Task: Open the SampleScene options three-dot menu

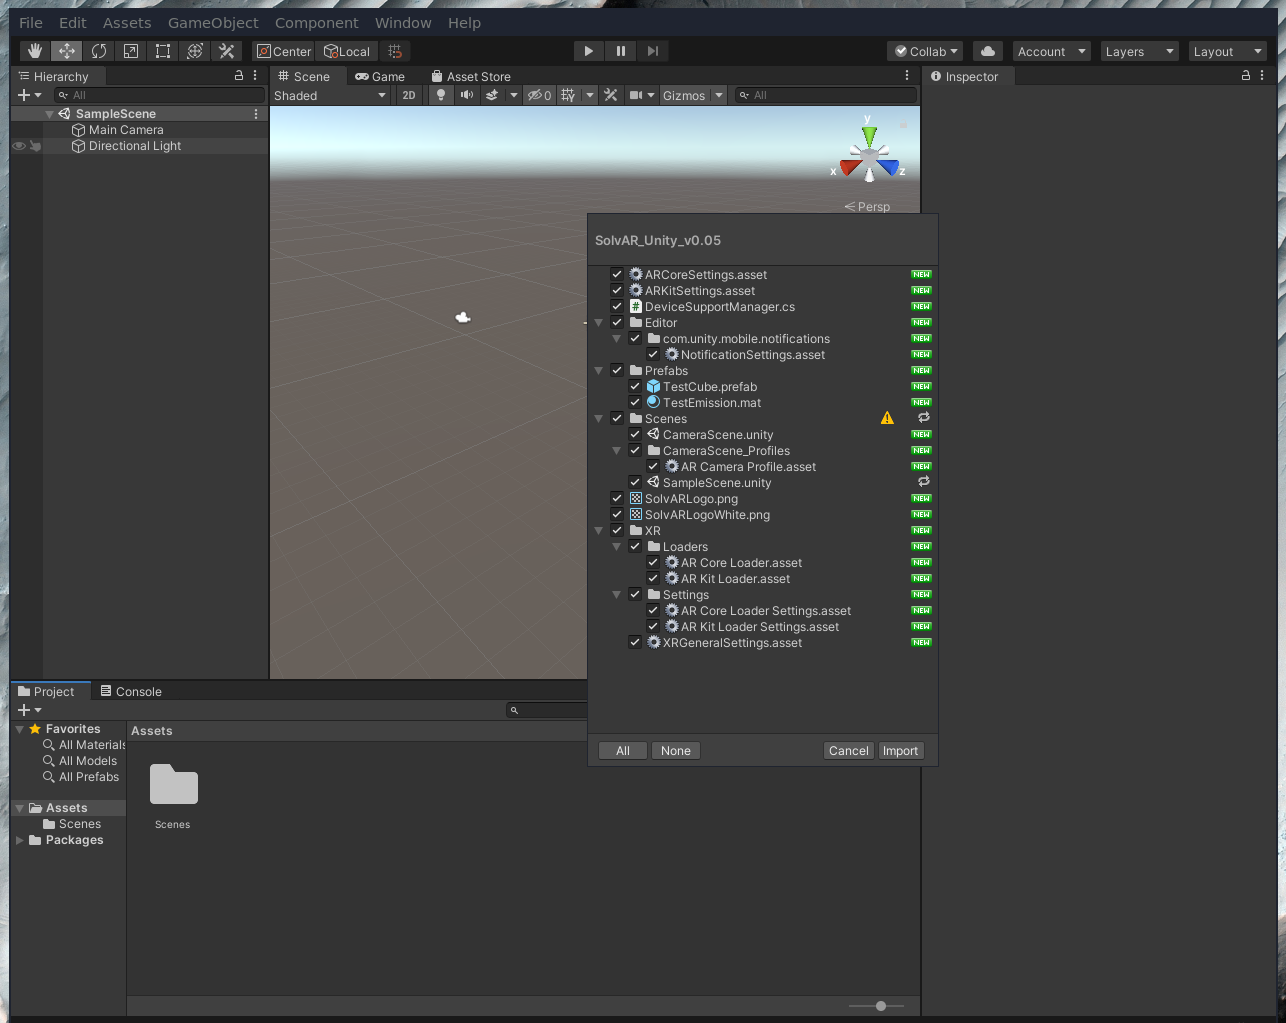Action: (x=256, y=114)
